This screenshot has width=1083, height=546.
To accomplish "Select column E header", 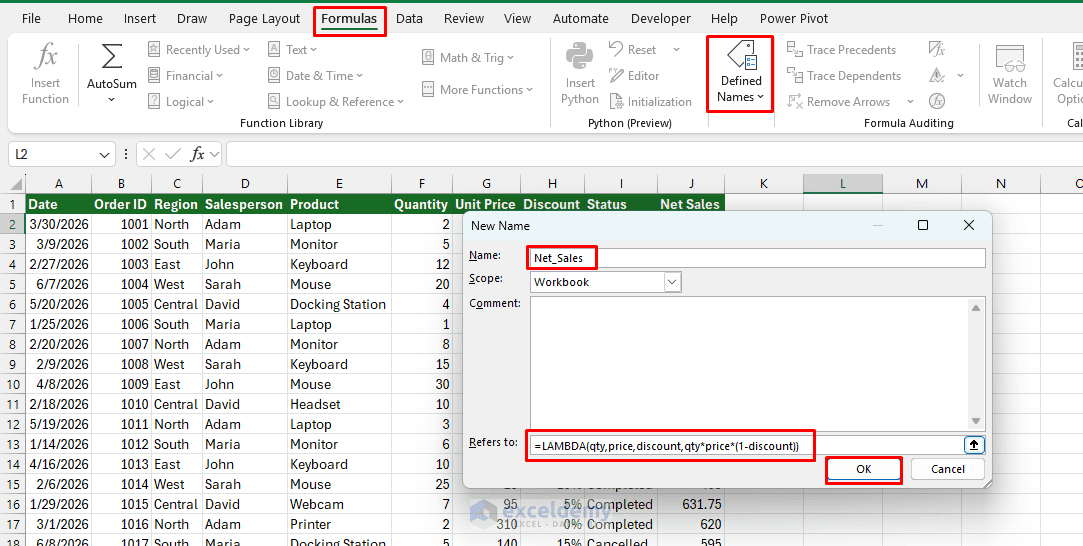I will point(339,184).
